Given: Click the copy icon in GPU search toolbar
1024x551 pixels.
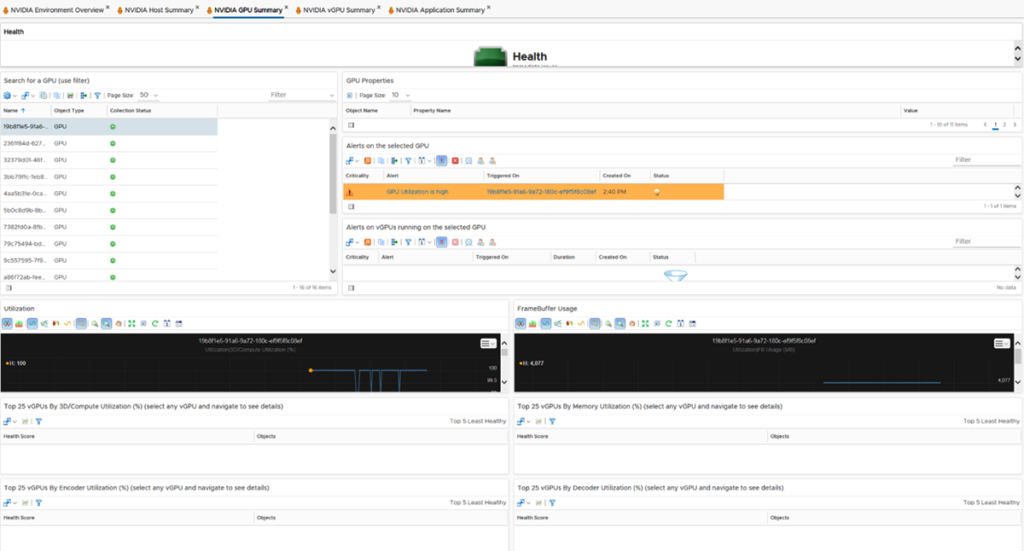Looking at the screenshot, I should pos(57,95).
